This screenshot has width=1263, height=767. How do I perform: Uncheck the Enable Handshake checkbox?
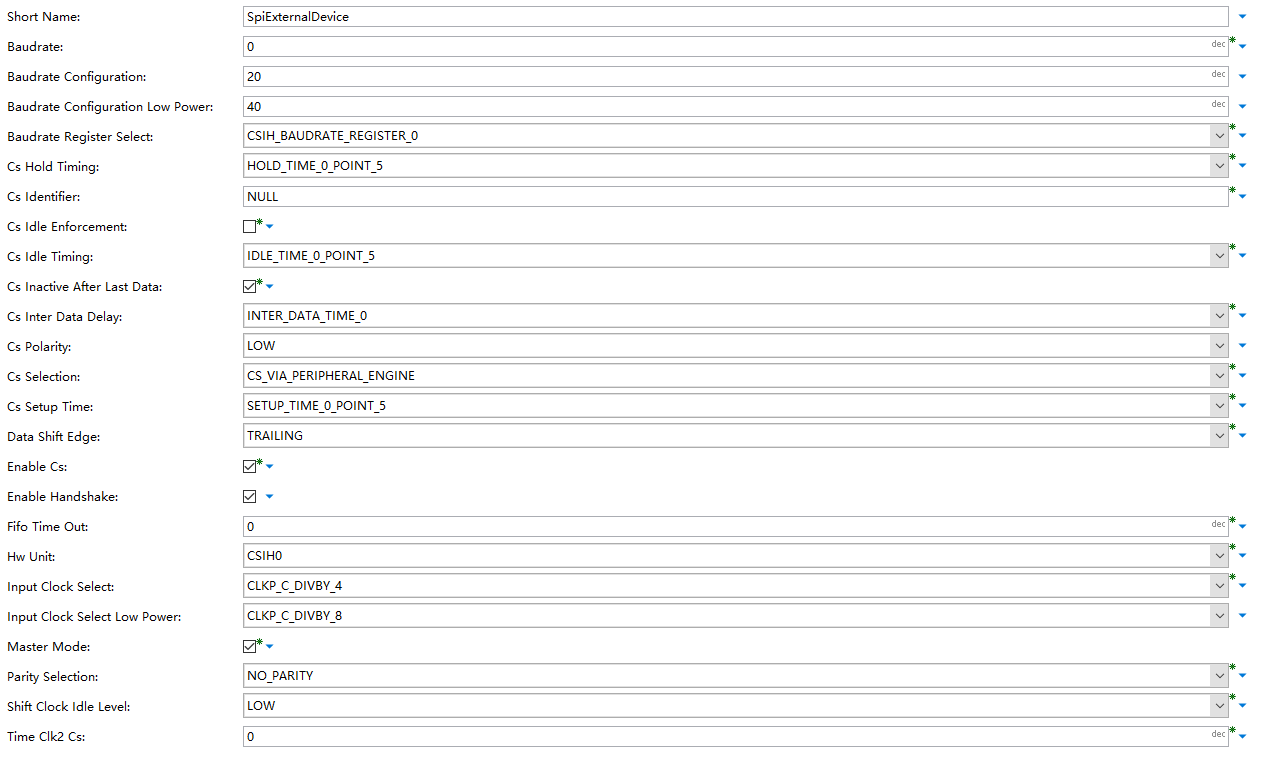[247, 496]
